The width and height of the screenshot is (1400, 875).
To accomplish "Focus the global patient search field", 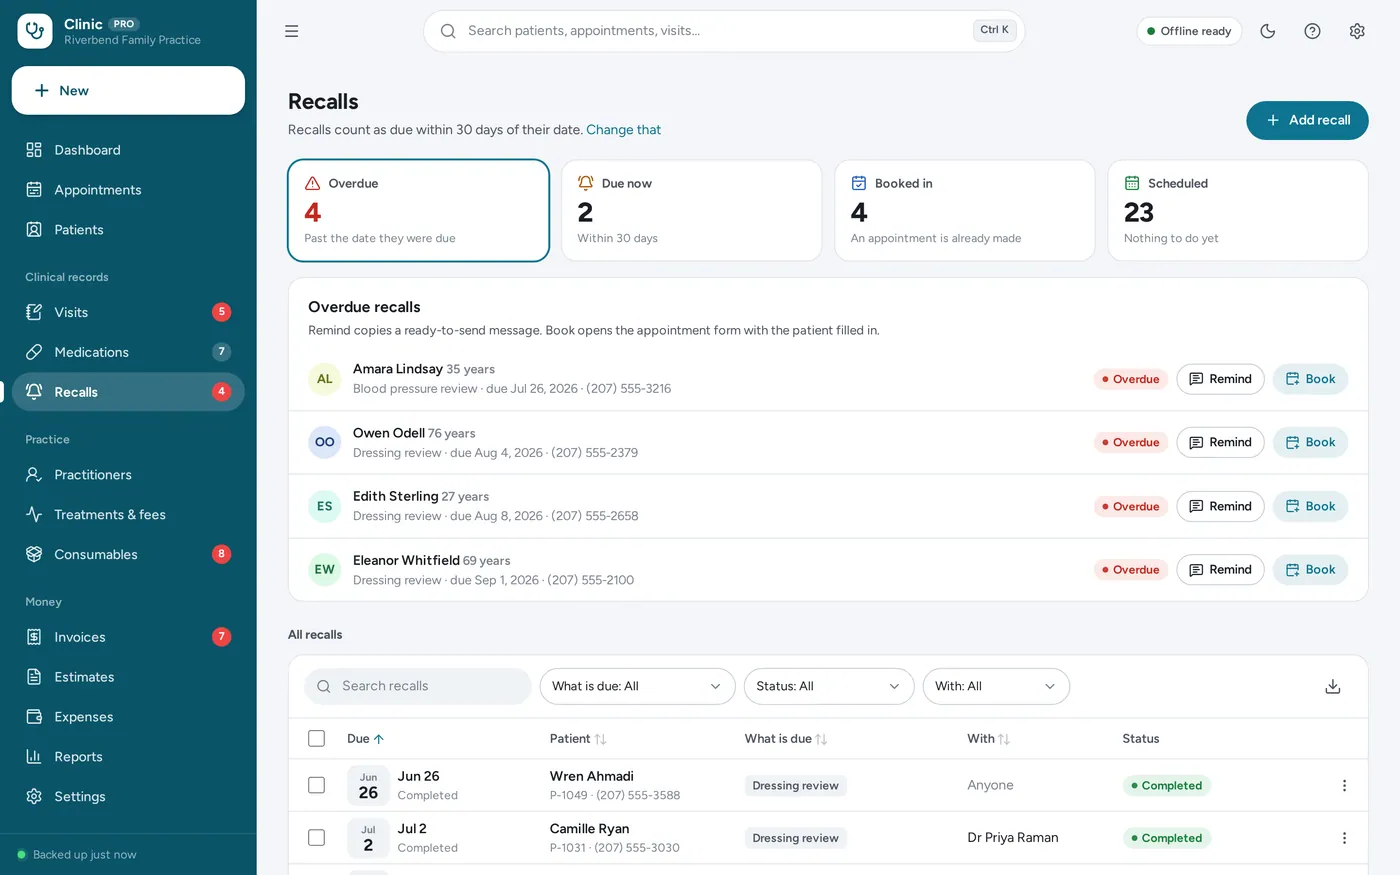I will click(x=724, y=31).
